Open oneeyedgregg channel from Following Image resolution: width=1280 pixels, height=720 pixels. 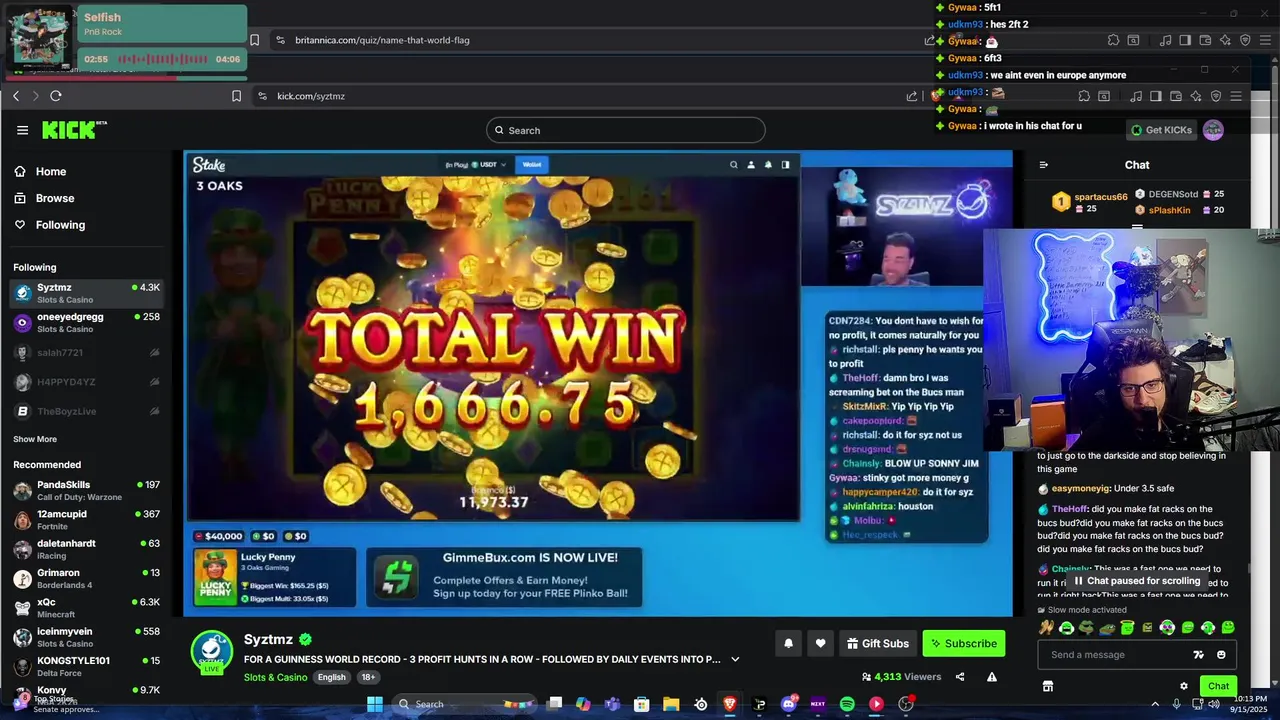[x=86, y=322]
